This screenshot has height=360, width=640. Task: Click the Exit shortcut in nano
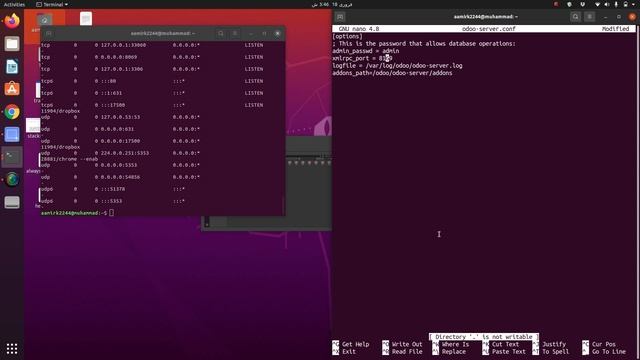coord(344,351)
